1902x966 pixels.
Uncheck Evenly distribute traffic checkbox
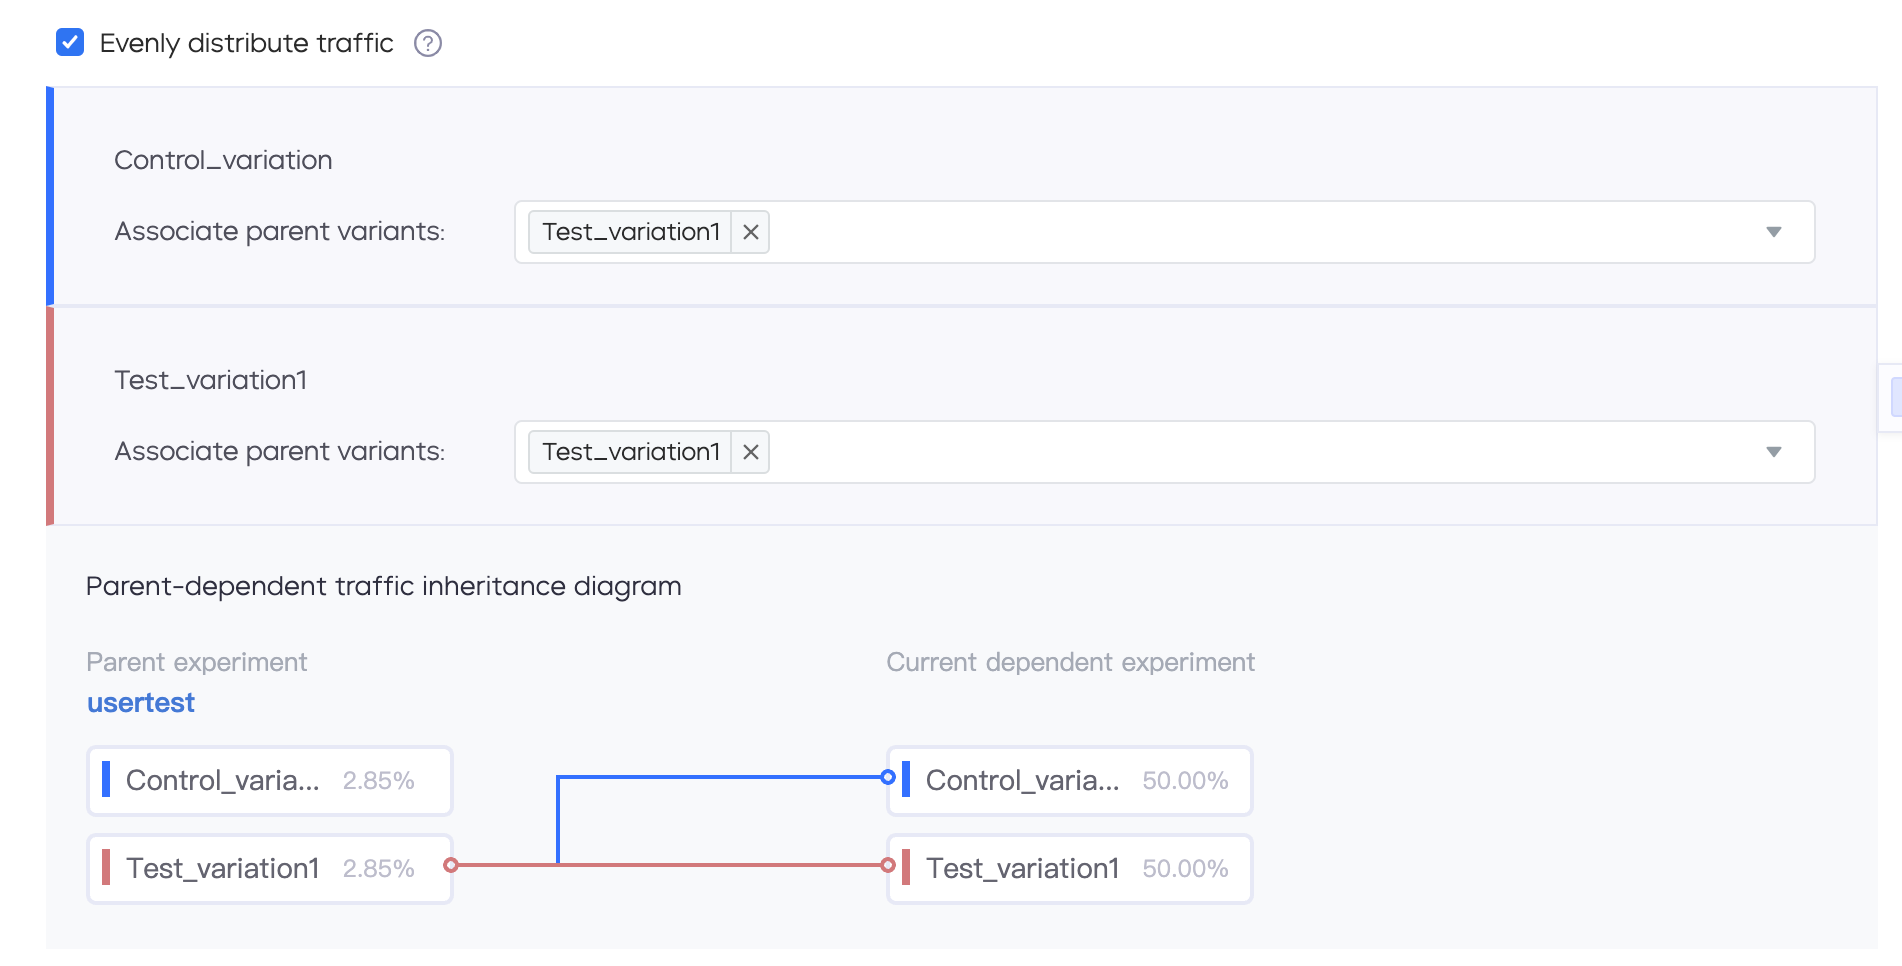coord(70,43)
